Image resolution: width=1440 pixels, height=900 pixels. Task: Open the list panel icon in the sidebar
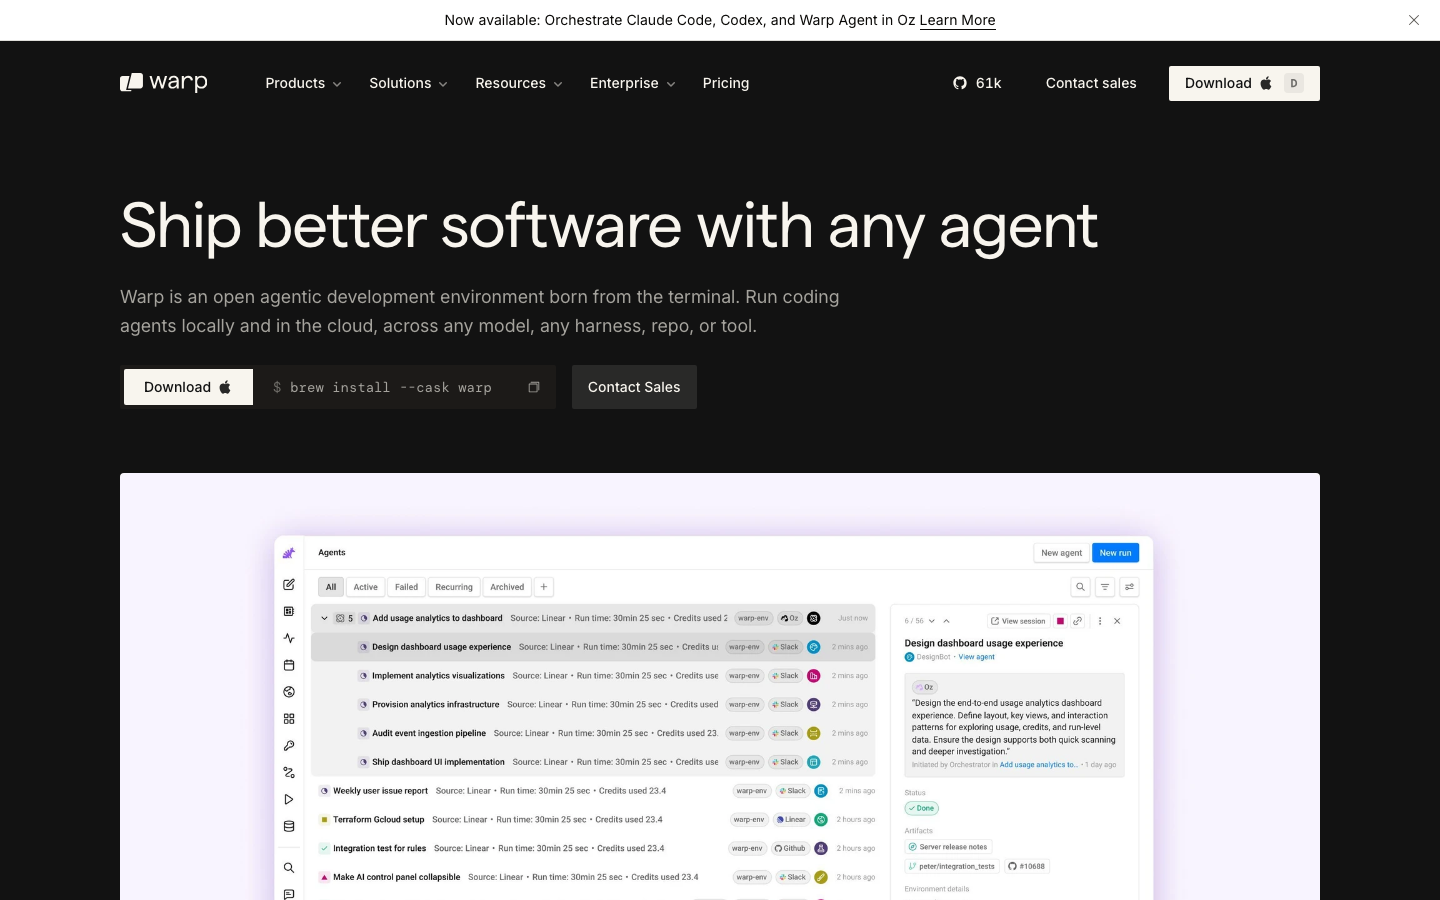click(x=289, y=611)
